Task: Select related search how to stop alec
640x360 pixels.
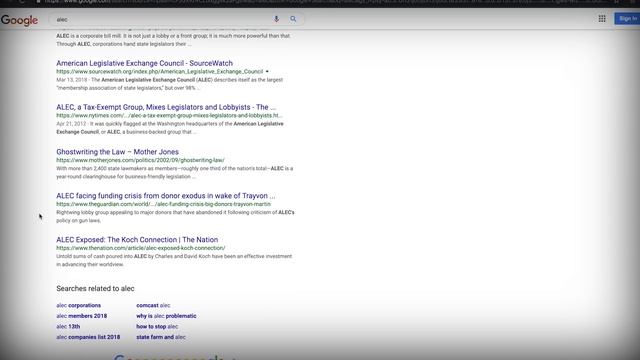Action: (x=157, y=327)
